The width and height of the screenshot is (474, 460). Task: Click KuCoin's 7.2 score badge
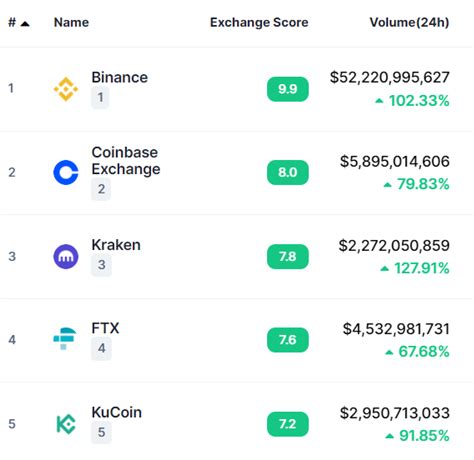click(x=288, y=424)
